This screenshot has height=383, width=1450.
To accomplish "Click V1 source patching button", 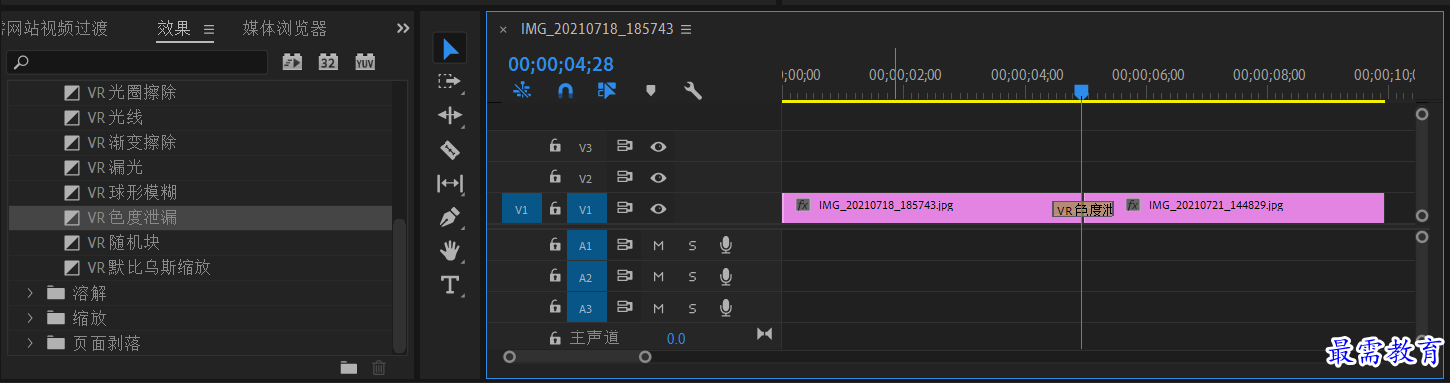I will click(521, 209).
